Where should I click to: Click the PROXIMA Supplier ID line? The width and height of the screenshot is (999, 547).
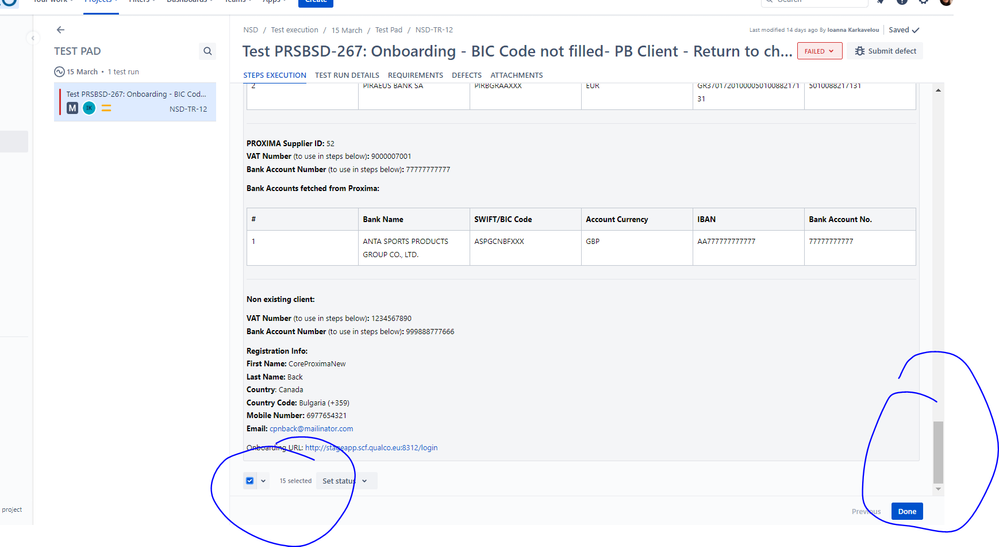point(290,144)
